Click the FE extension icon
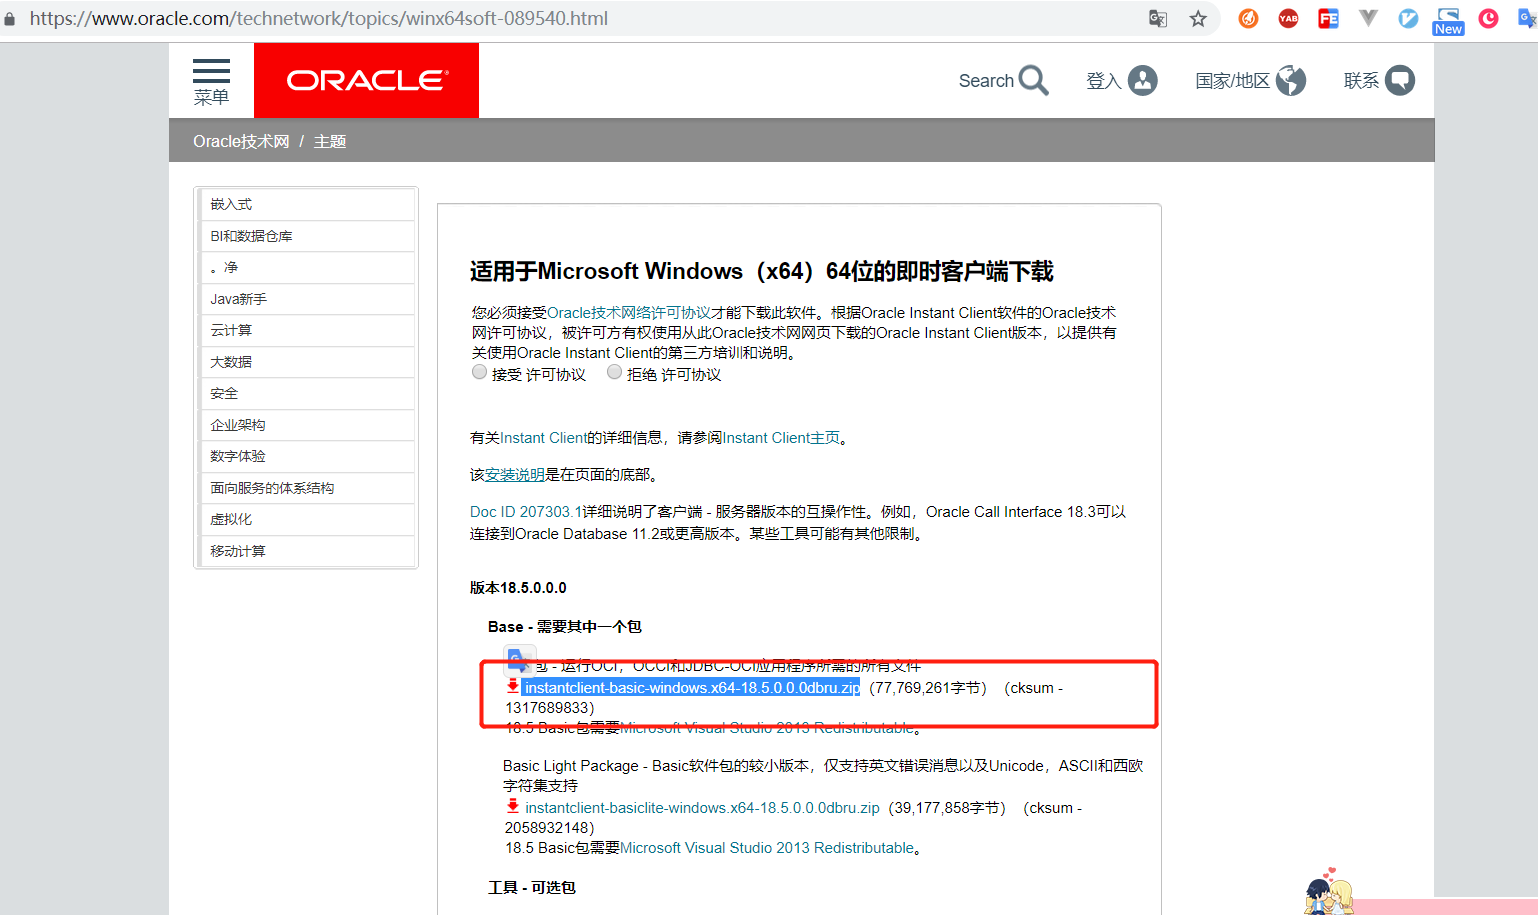 coord(1328,18)
